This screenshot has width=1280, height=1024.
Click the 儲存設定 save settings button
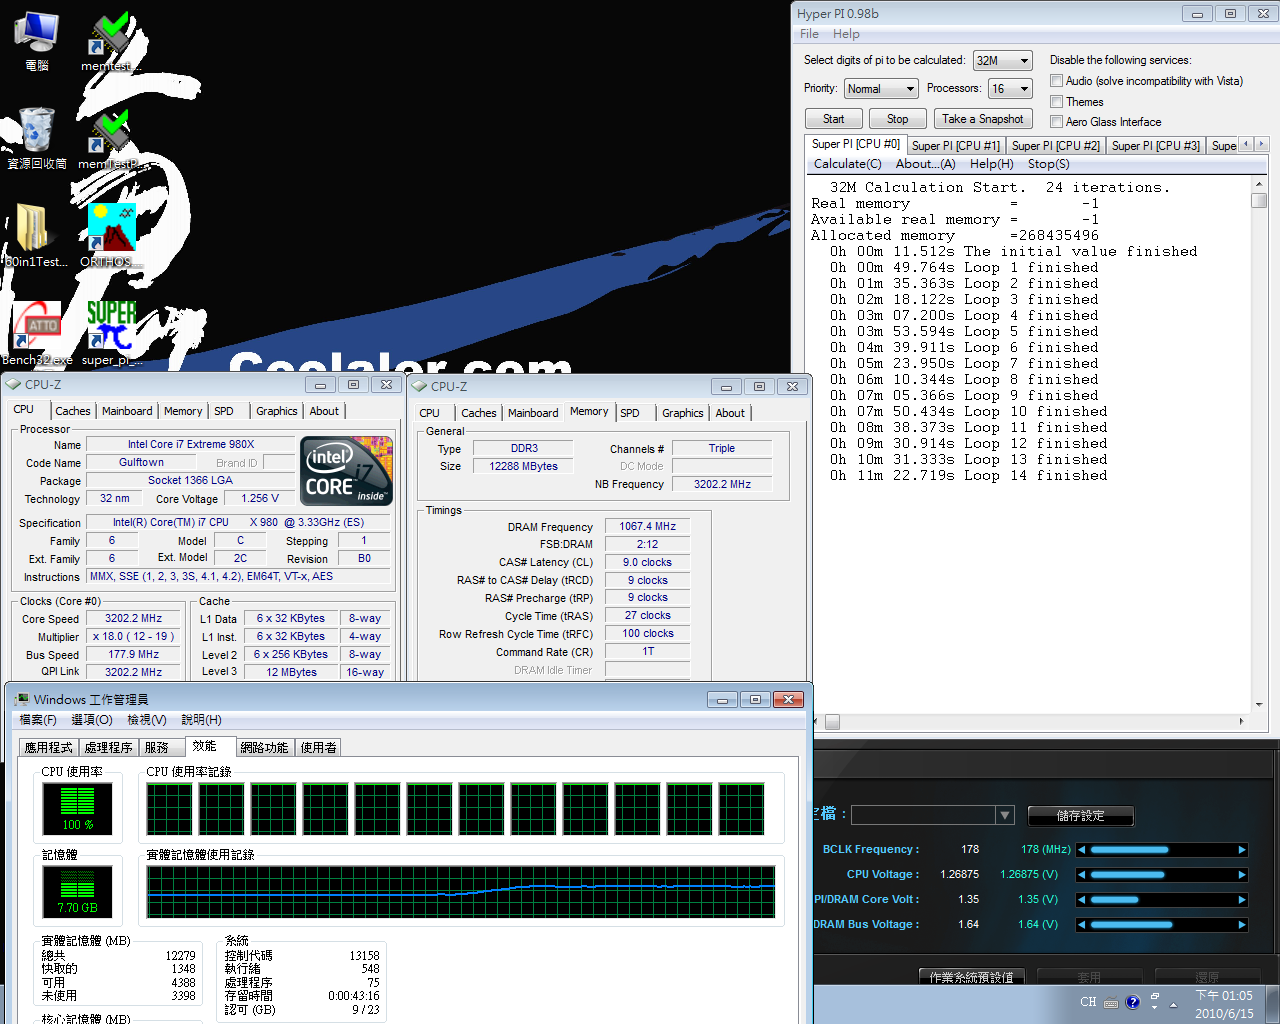click(x=1080, y=816)
